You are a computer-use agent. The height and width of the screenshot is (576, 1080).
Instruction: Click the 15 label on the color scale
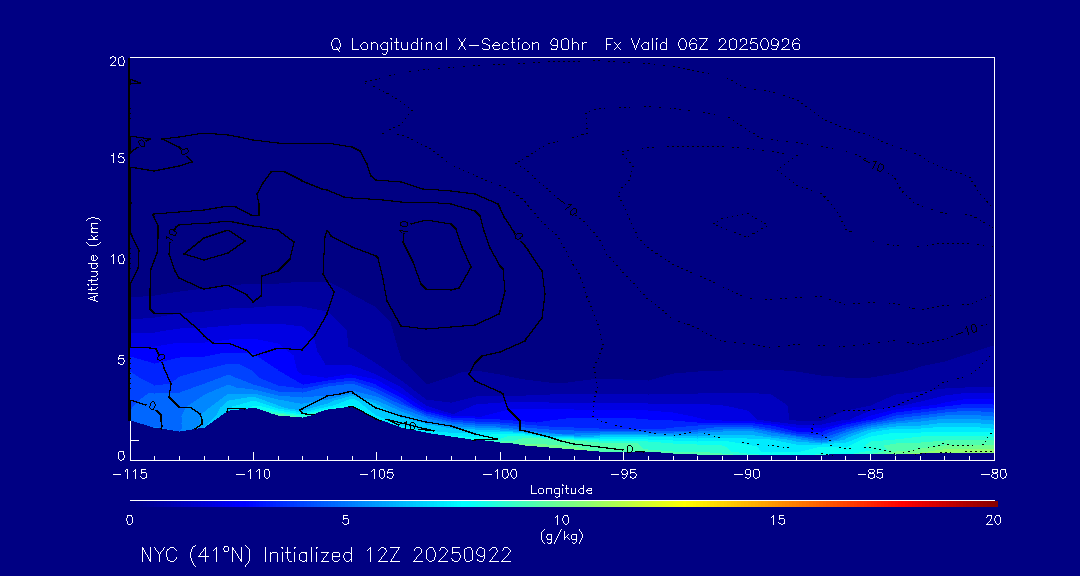click(x=777, y=520)
